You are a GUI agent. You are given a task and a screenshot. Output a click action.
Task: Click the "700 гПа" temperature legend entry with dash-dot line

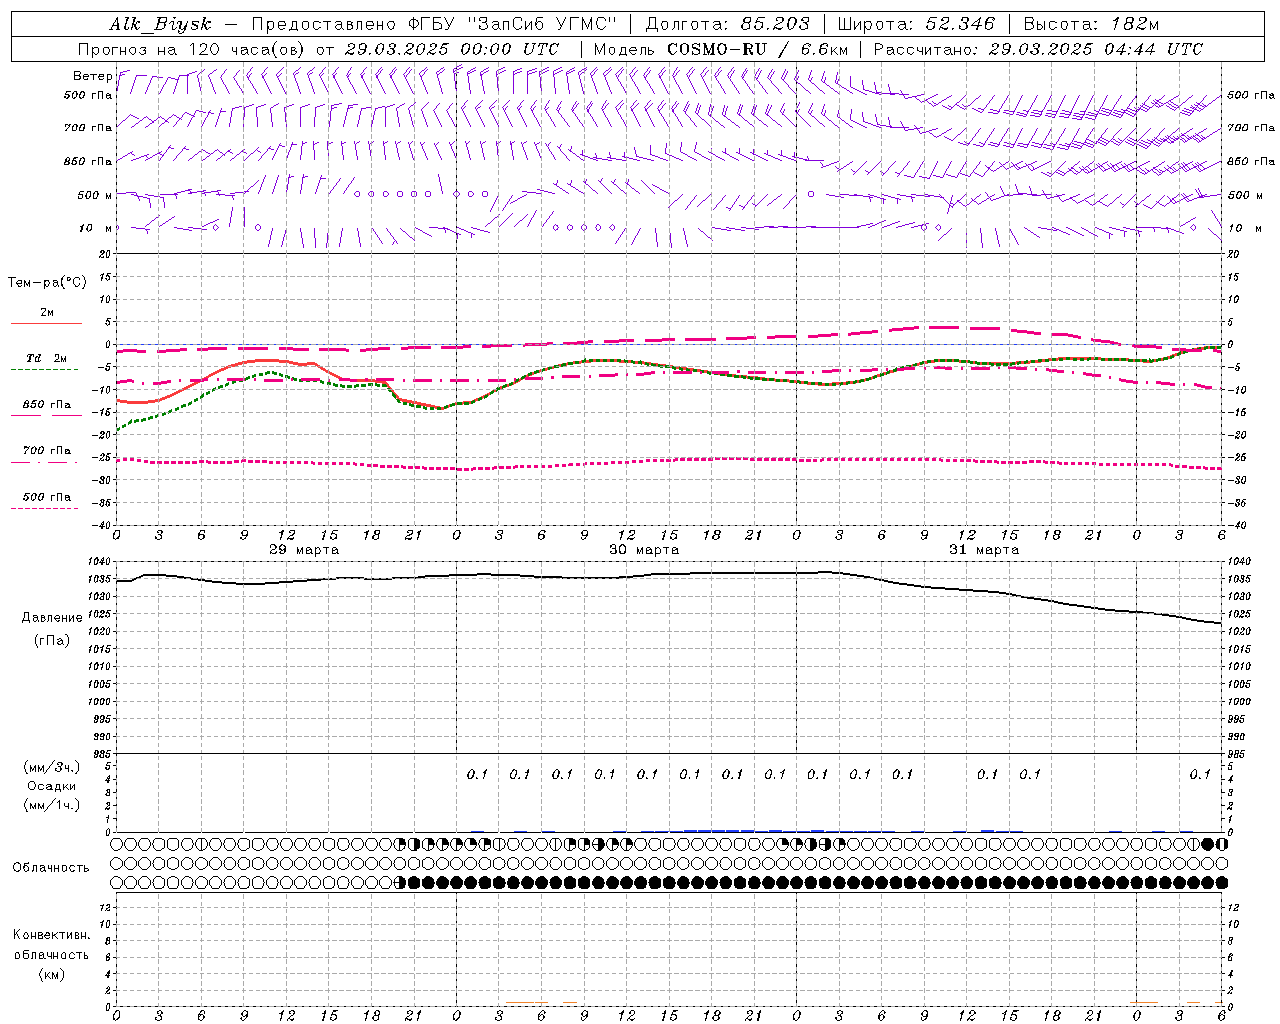pos(47,451)
